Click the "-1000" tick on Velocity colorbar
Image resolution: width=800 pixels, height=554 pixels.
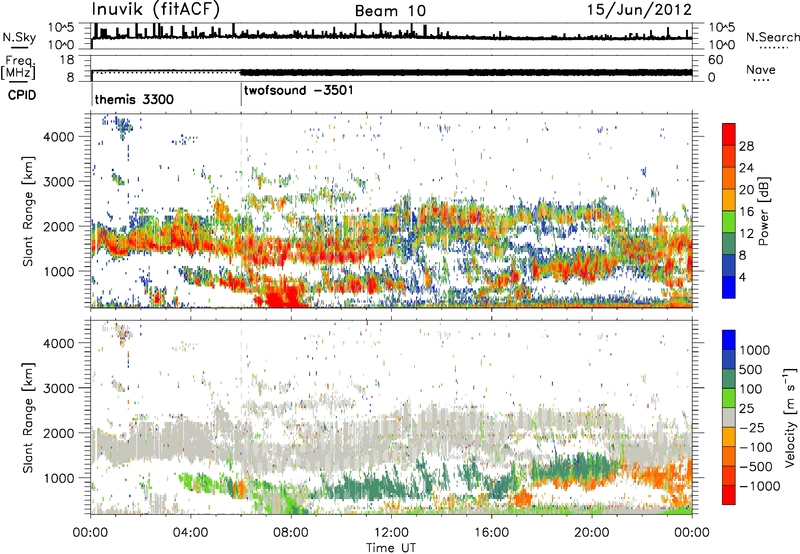pos(759,486)
